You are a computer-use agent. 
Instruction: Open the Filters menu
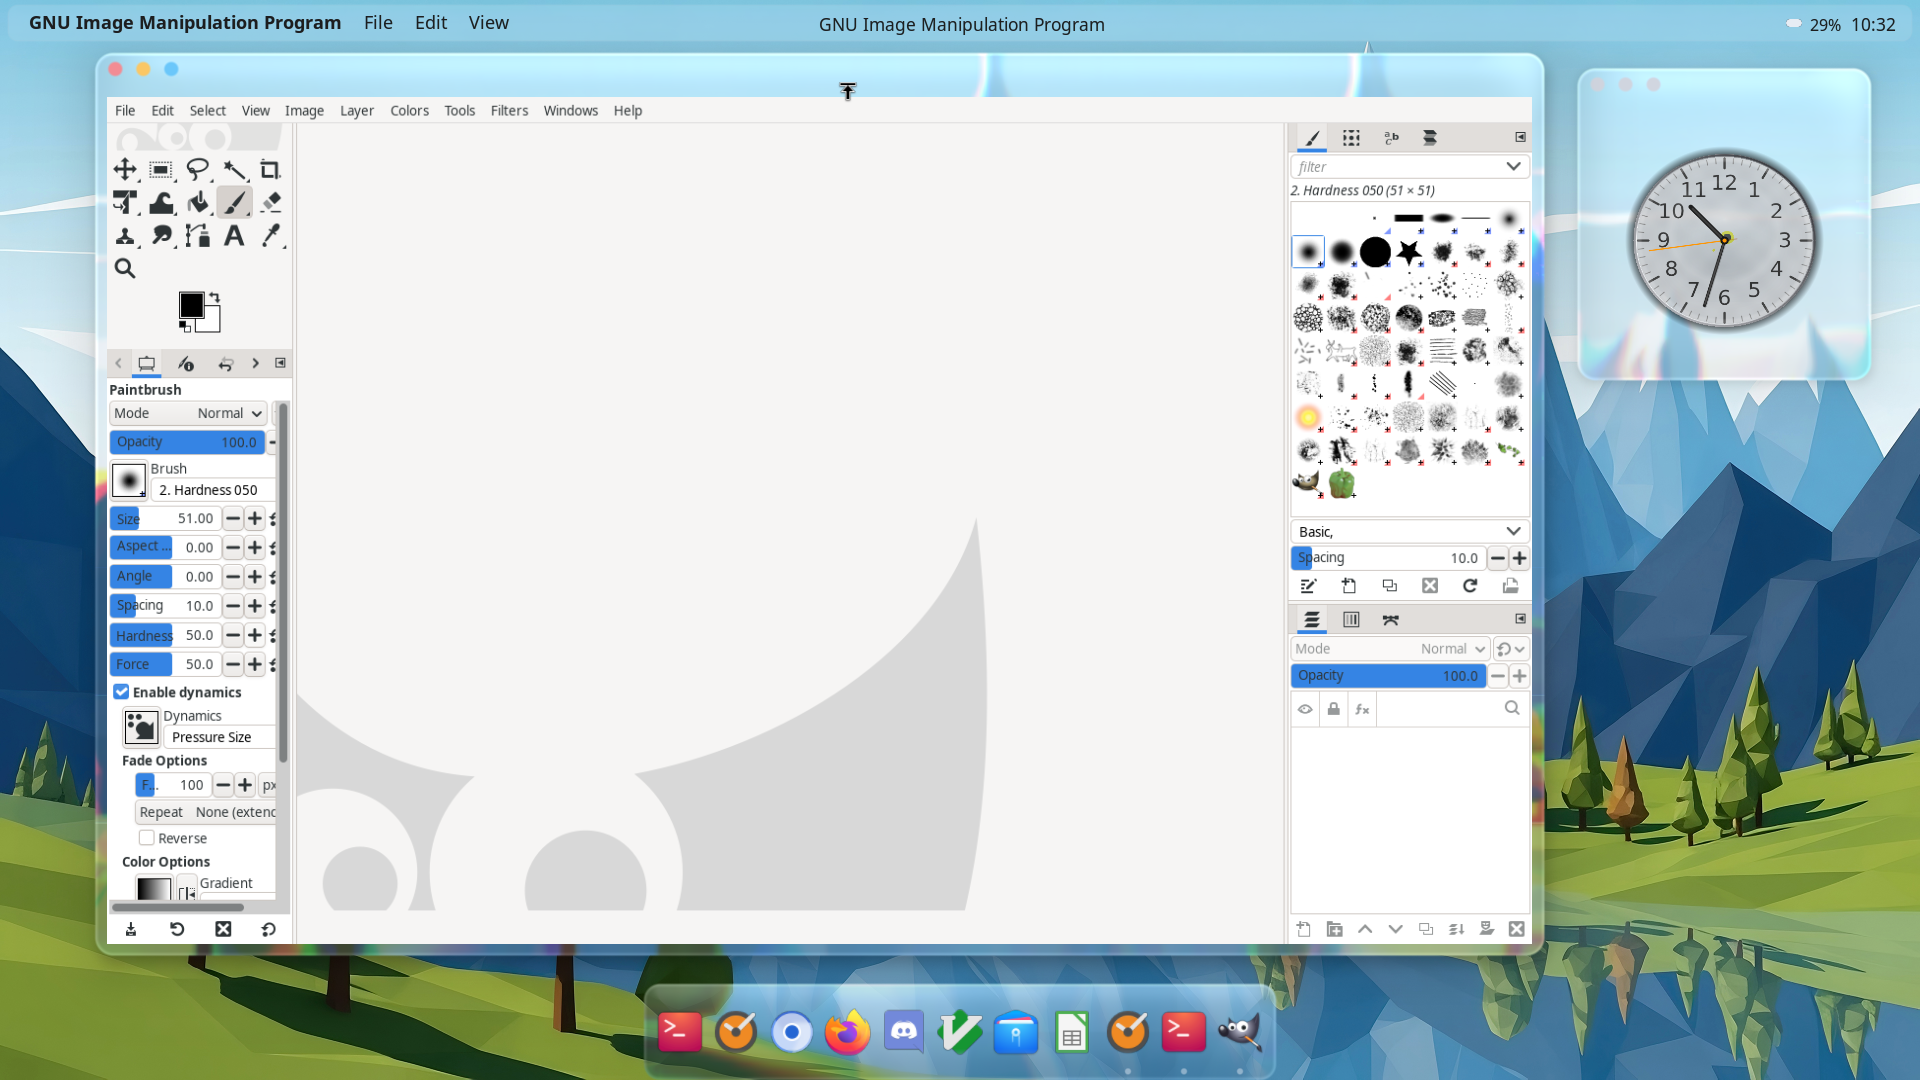509,110
